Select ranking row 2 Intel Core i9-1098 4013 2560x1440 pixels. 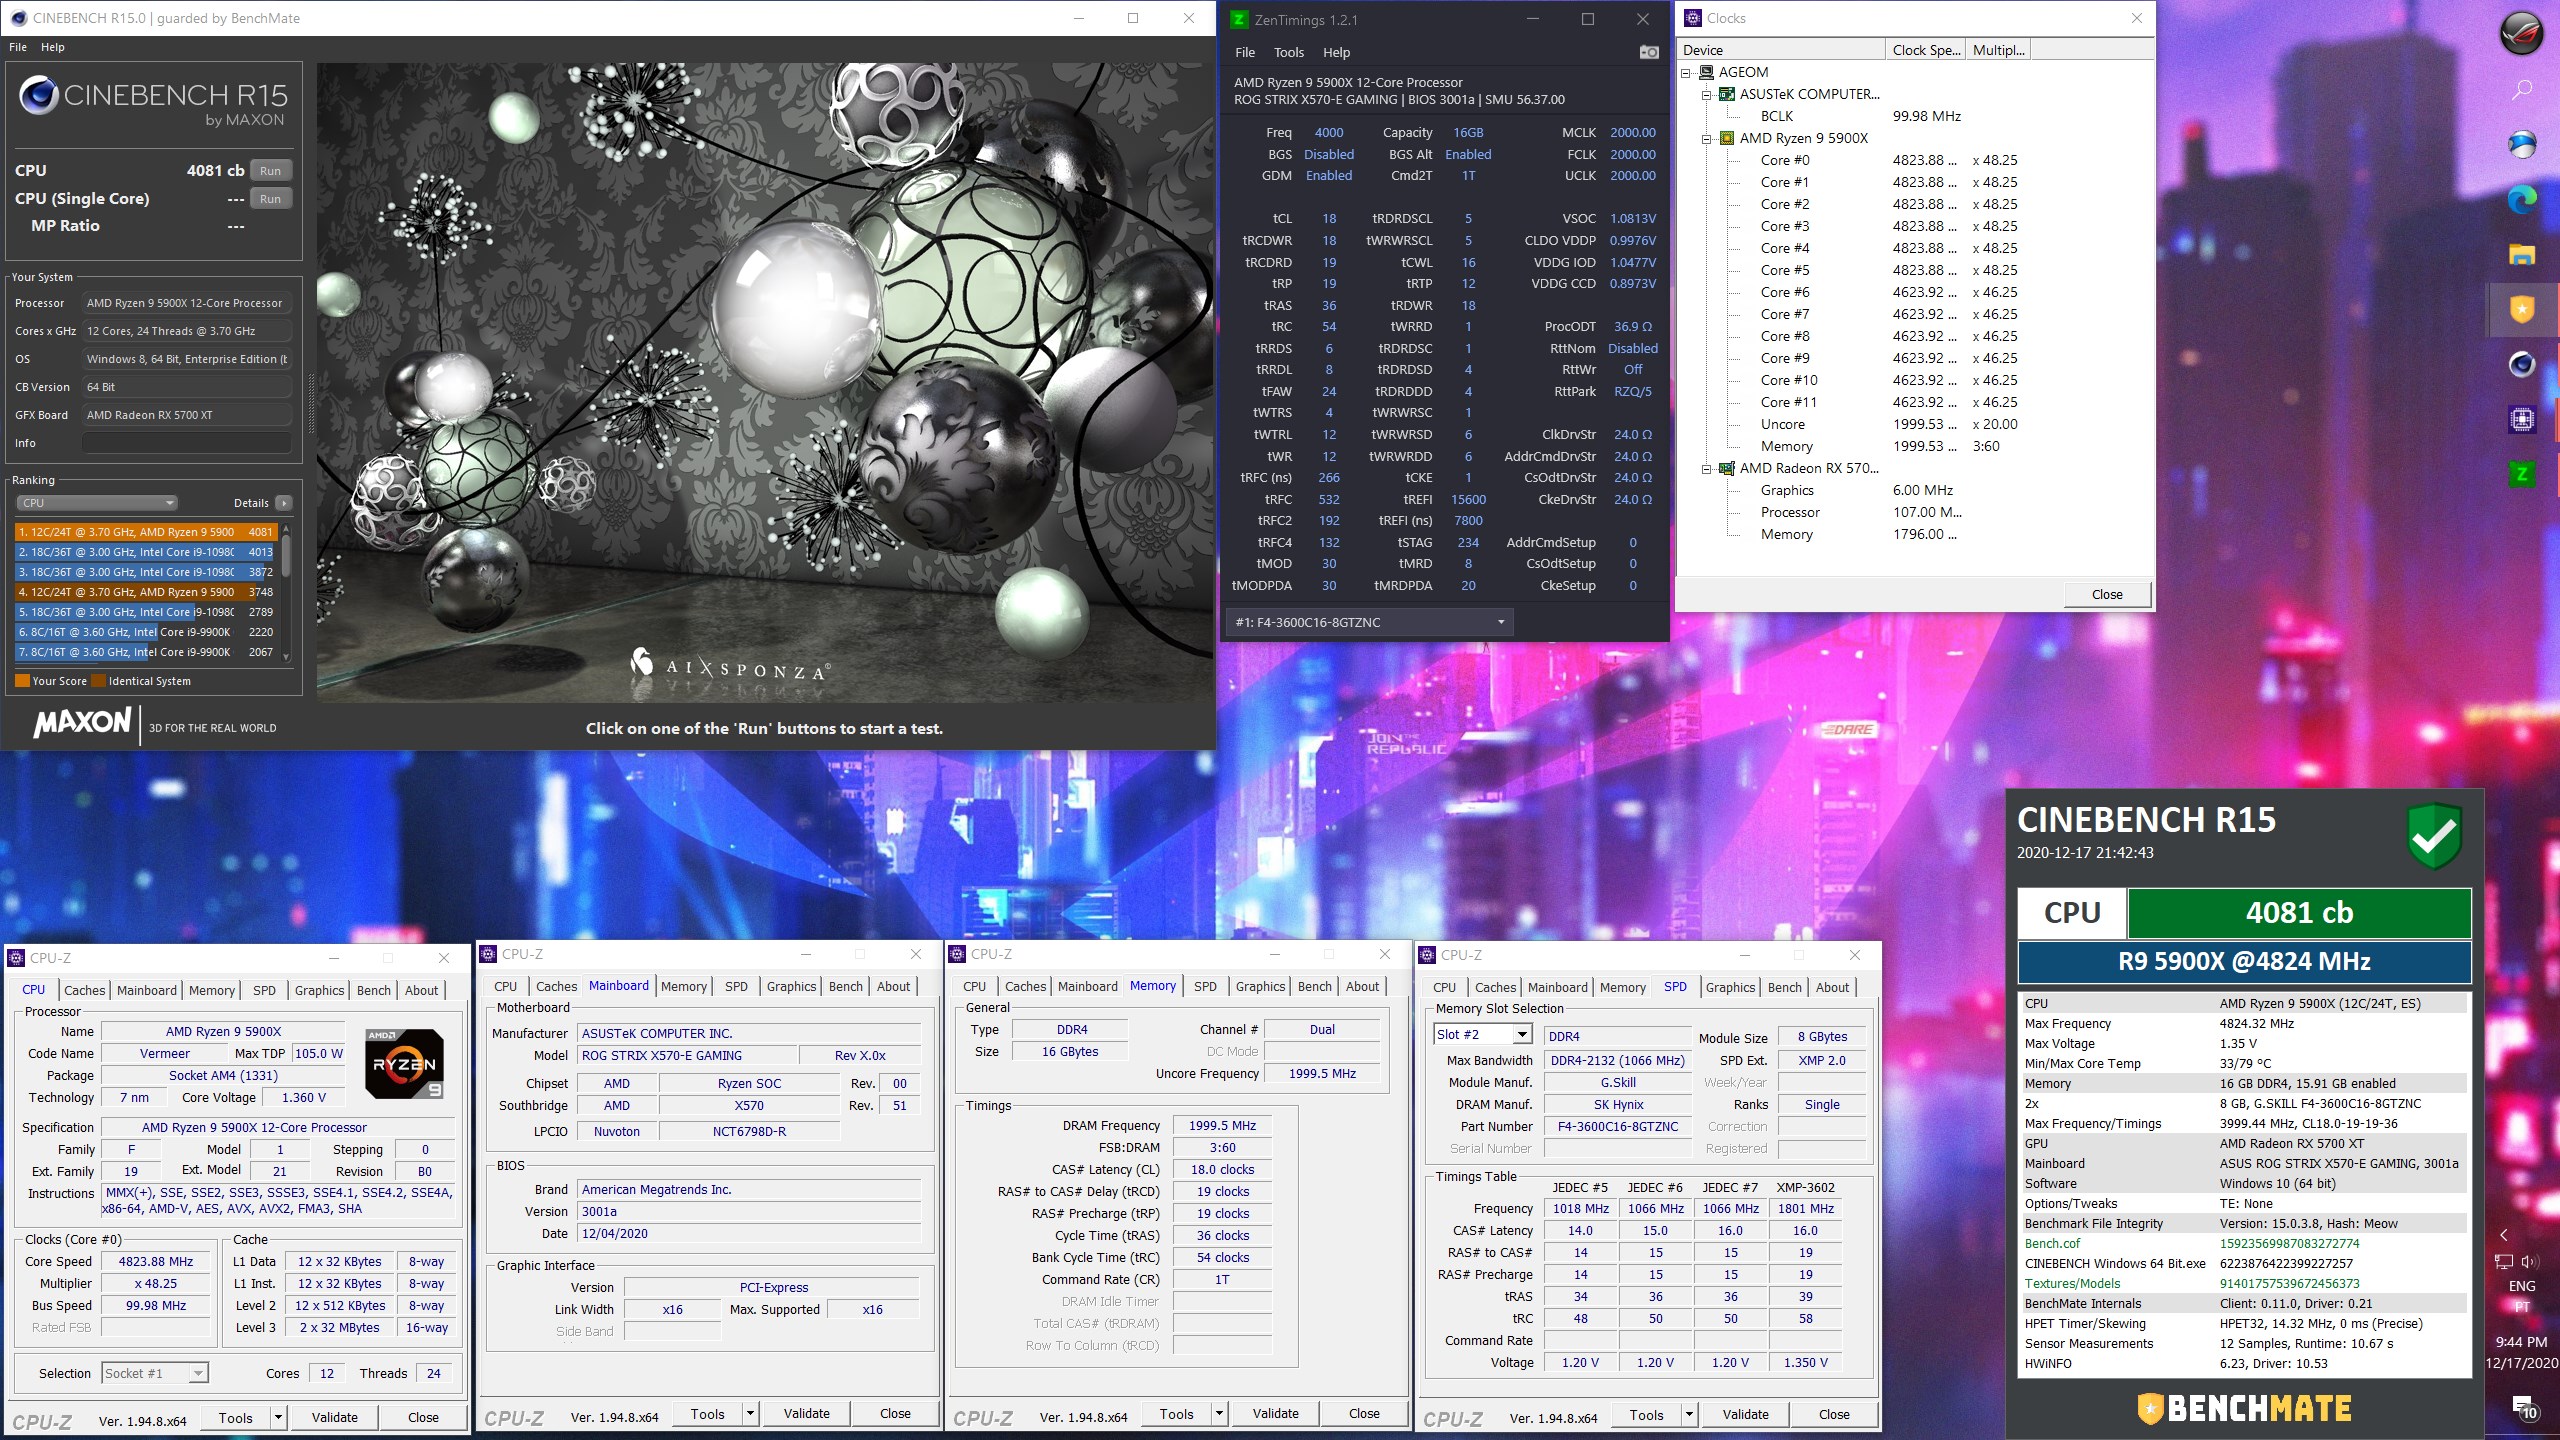(x=146, y=552)
